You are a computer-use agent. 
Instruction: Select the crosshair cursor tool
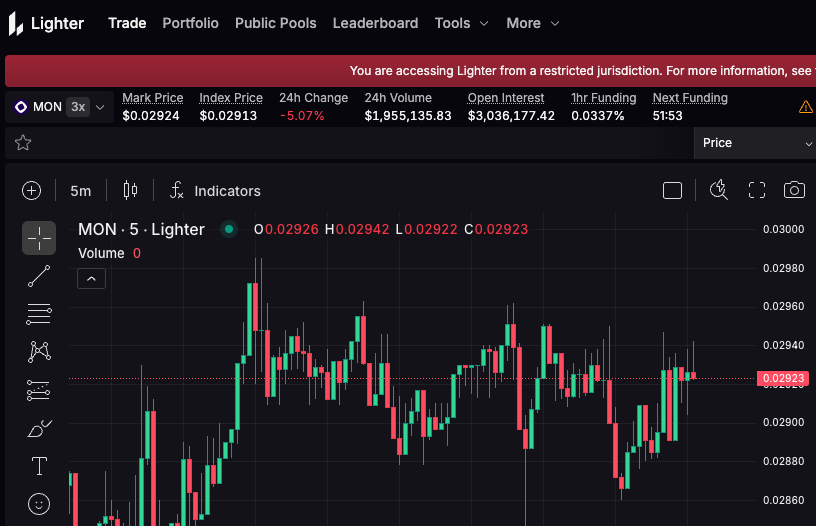[39, 238]
